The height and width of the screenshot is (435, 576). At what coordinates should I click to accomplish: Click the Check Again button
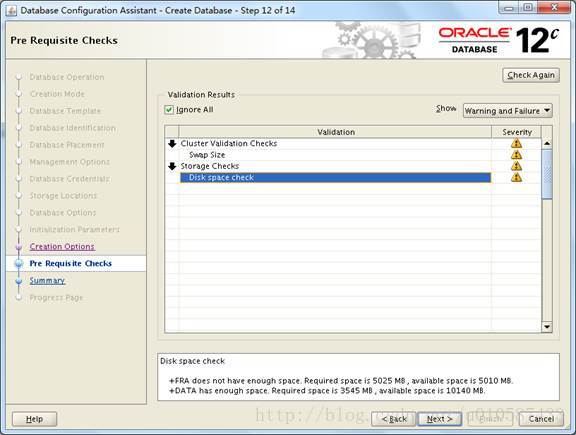531,75
